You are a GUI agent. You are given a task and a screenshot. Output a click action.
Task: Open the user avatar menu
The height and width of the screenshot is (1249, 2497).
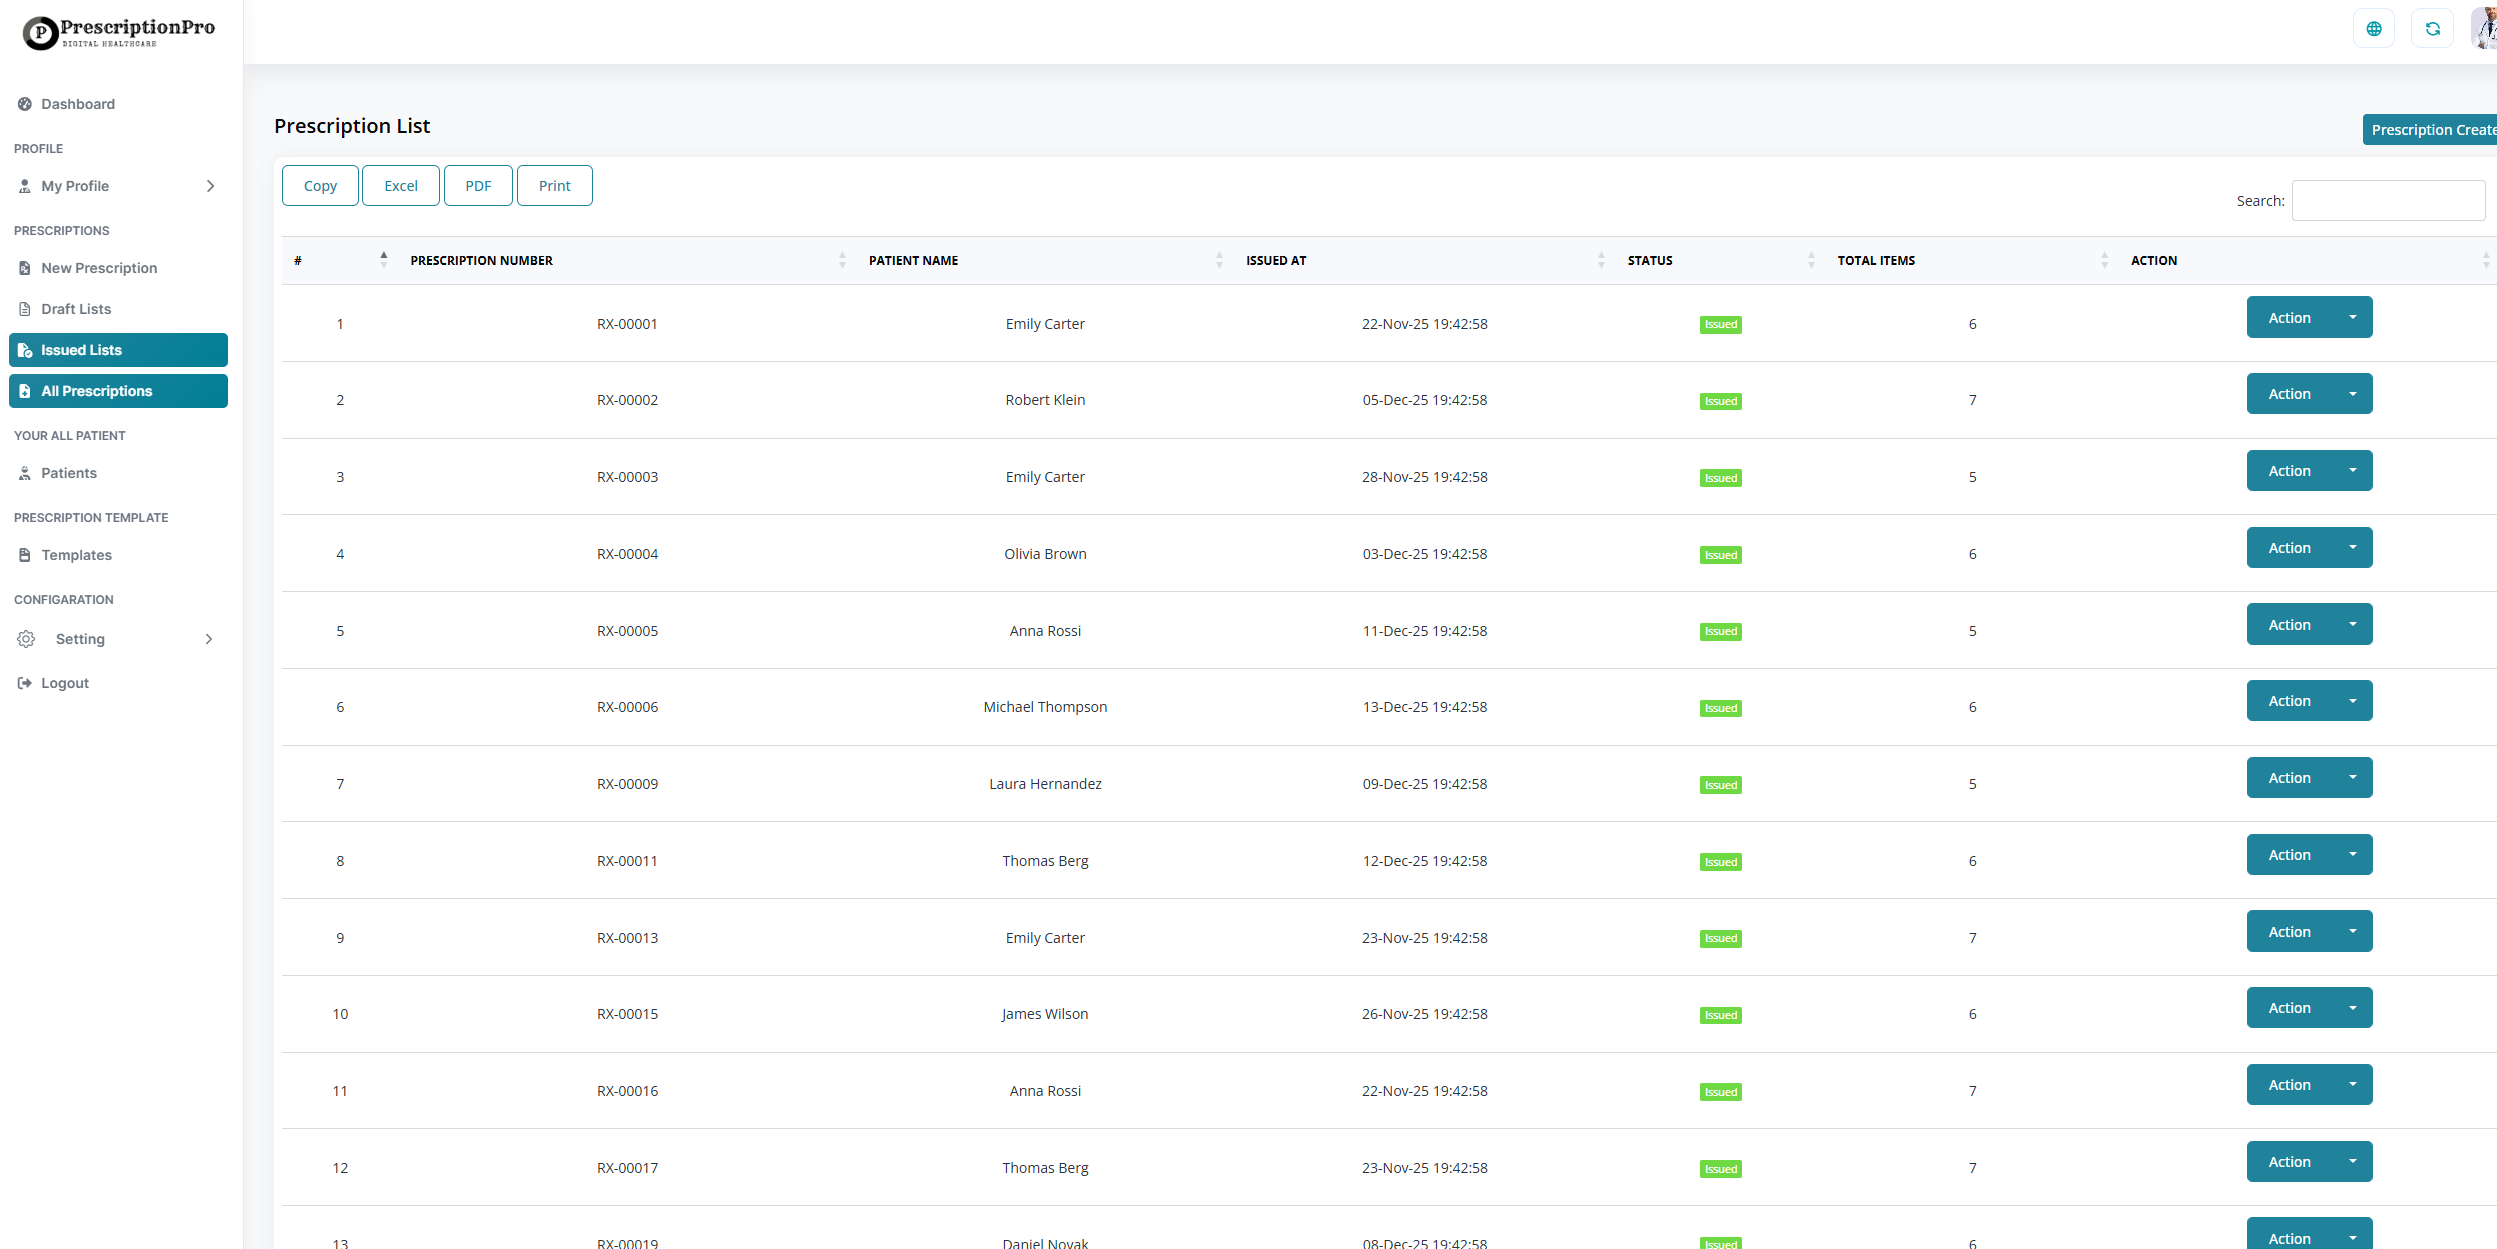(2485, 29)
